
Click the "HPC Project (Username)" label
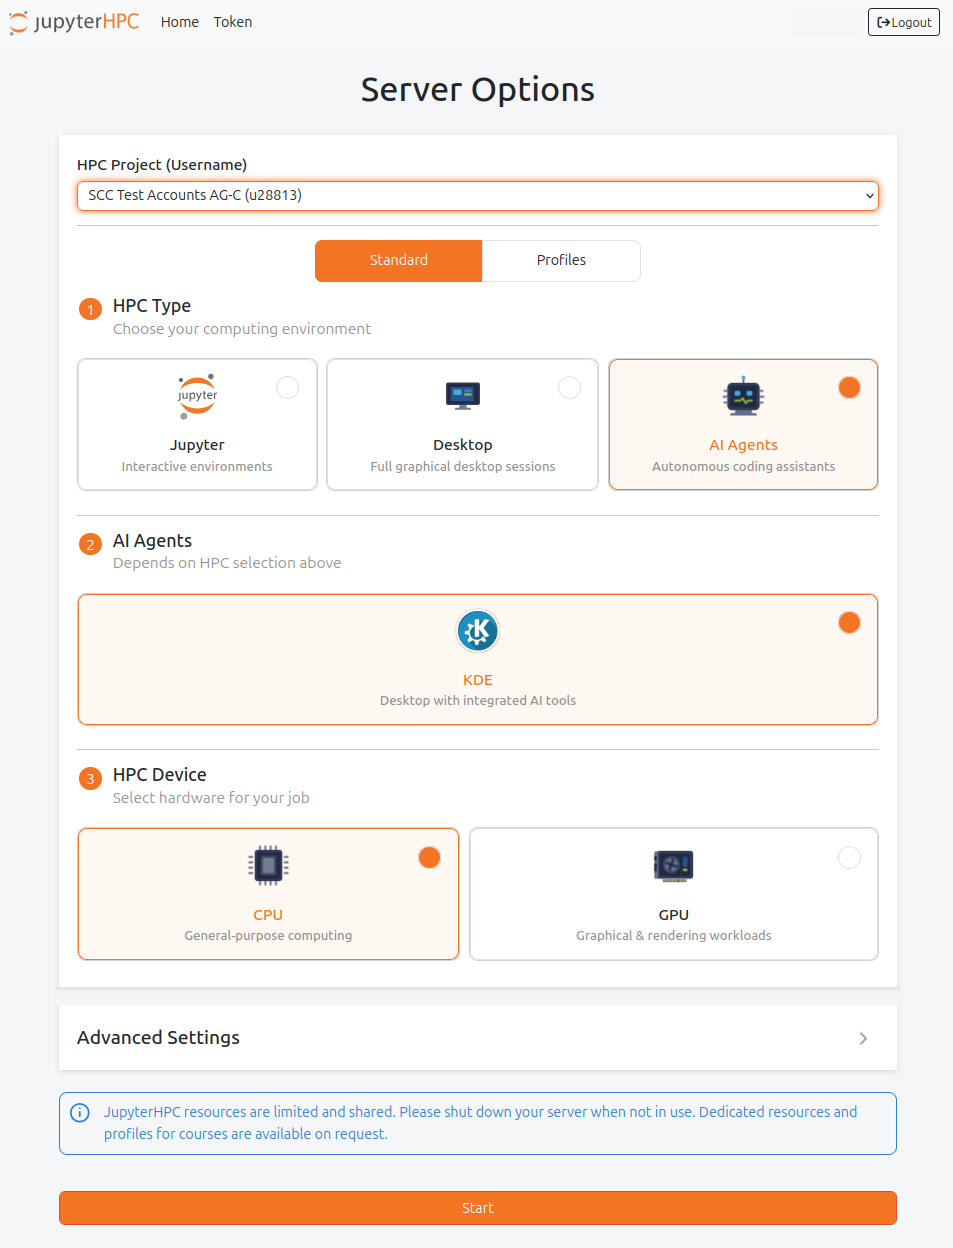[x=162, y=165]
